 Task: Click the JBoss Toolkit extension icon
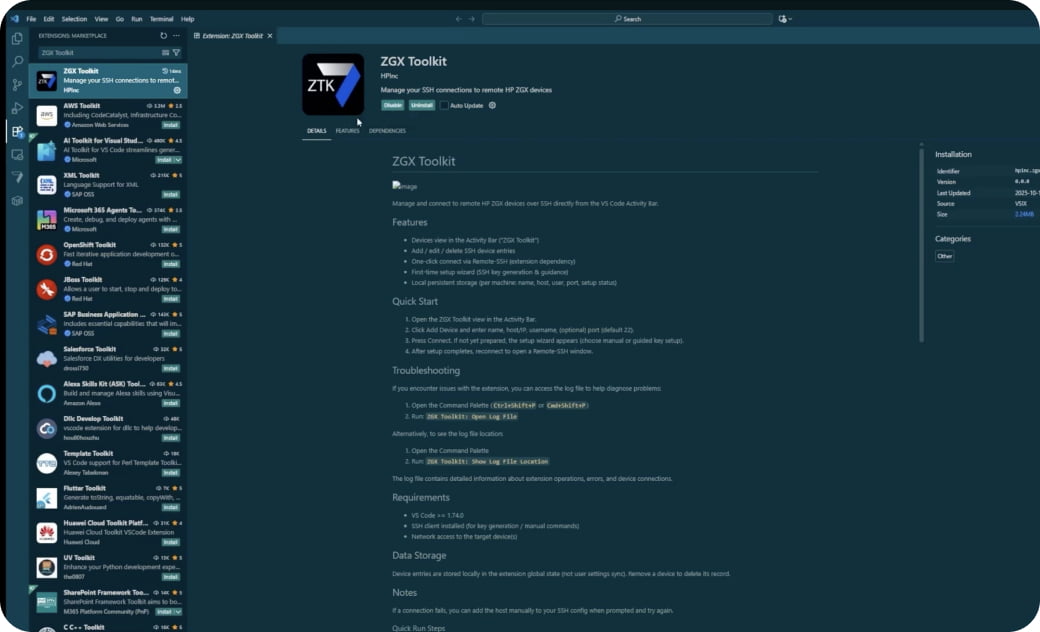pos(46,289)
